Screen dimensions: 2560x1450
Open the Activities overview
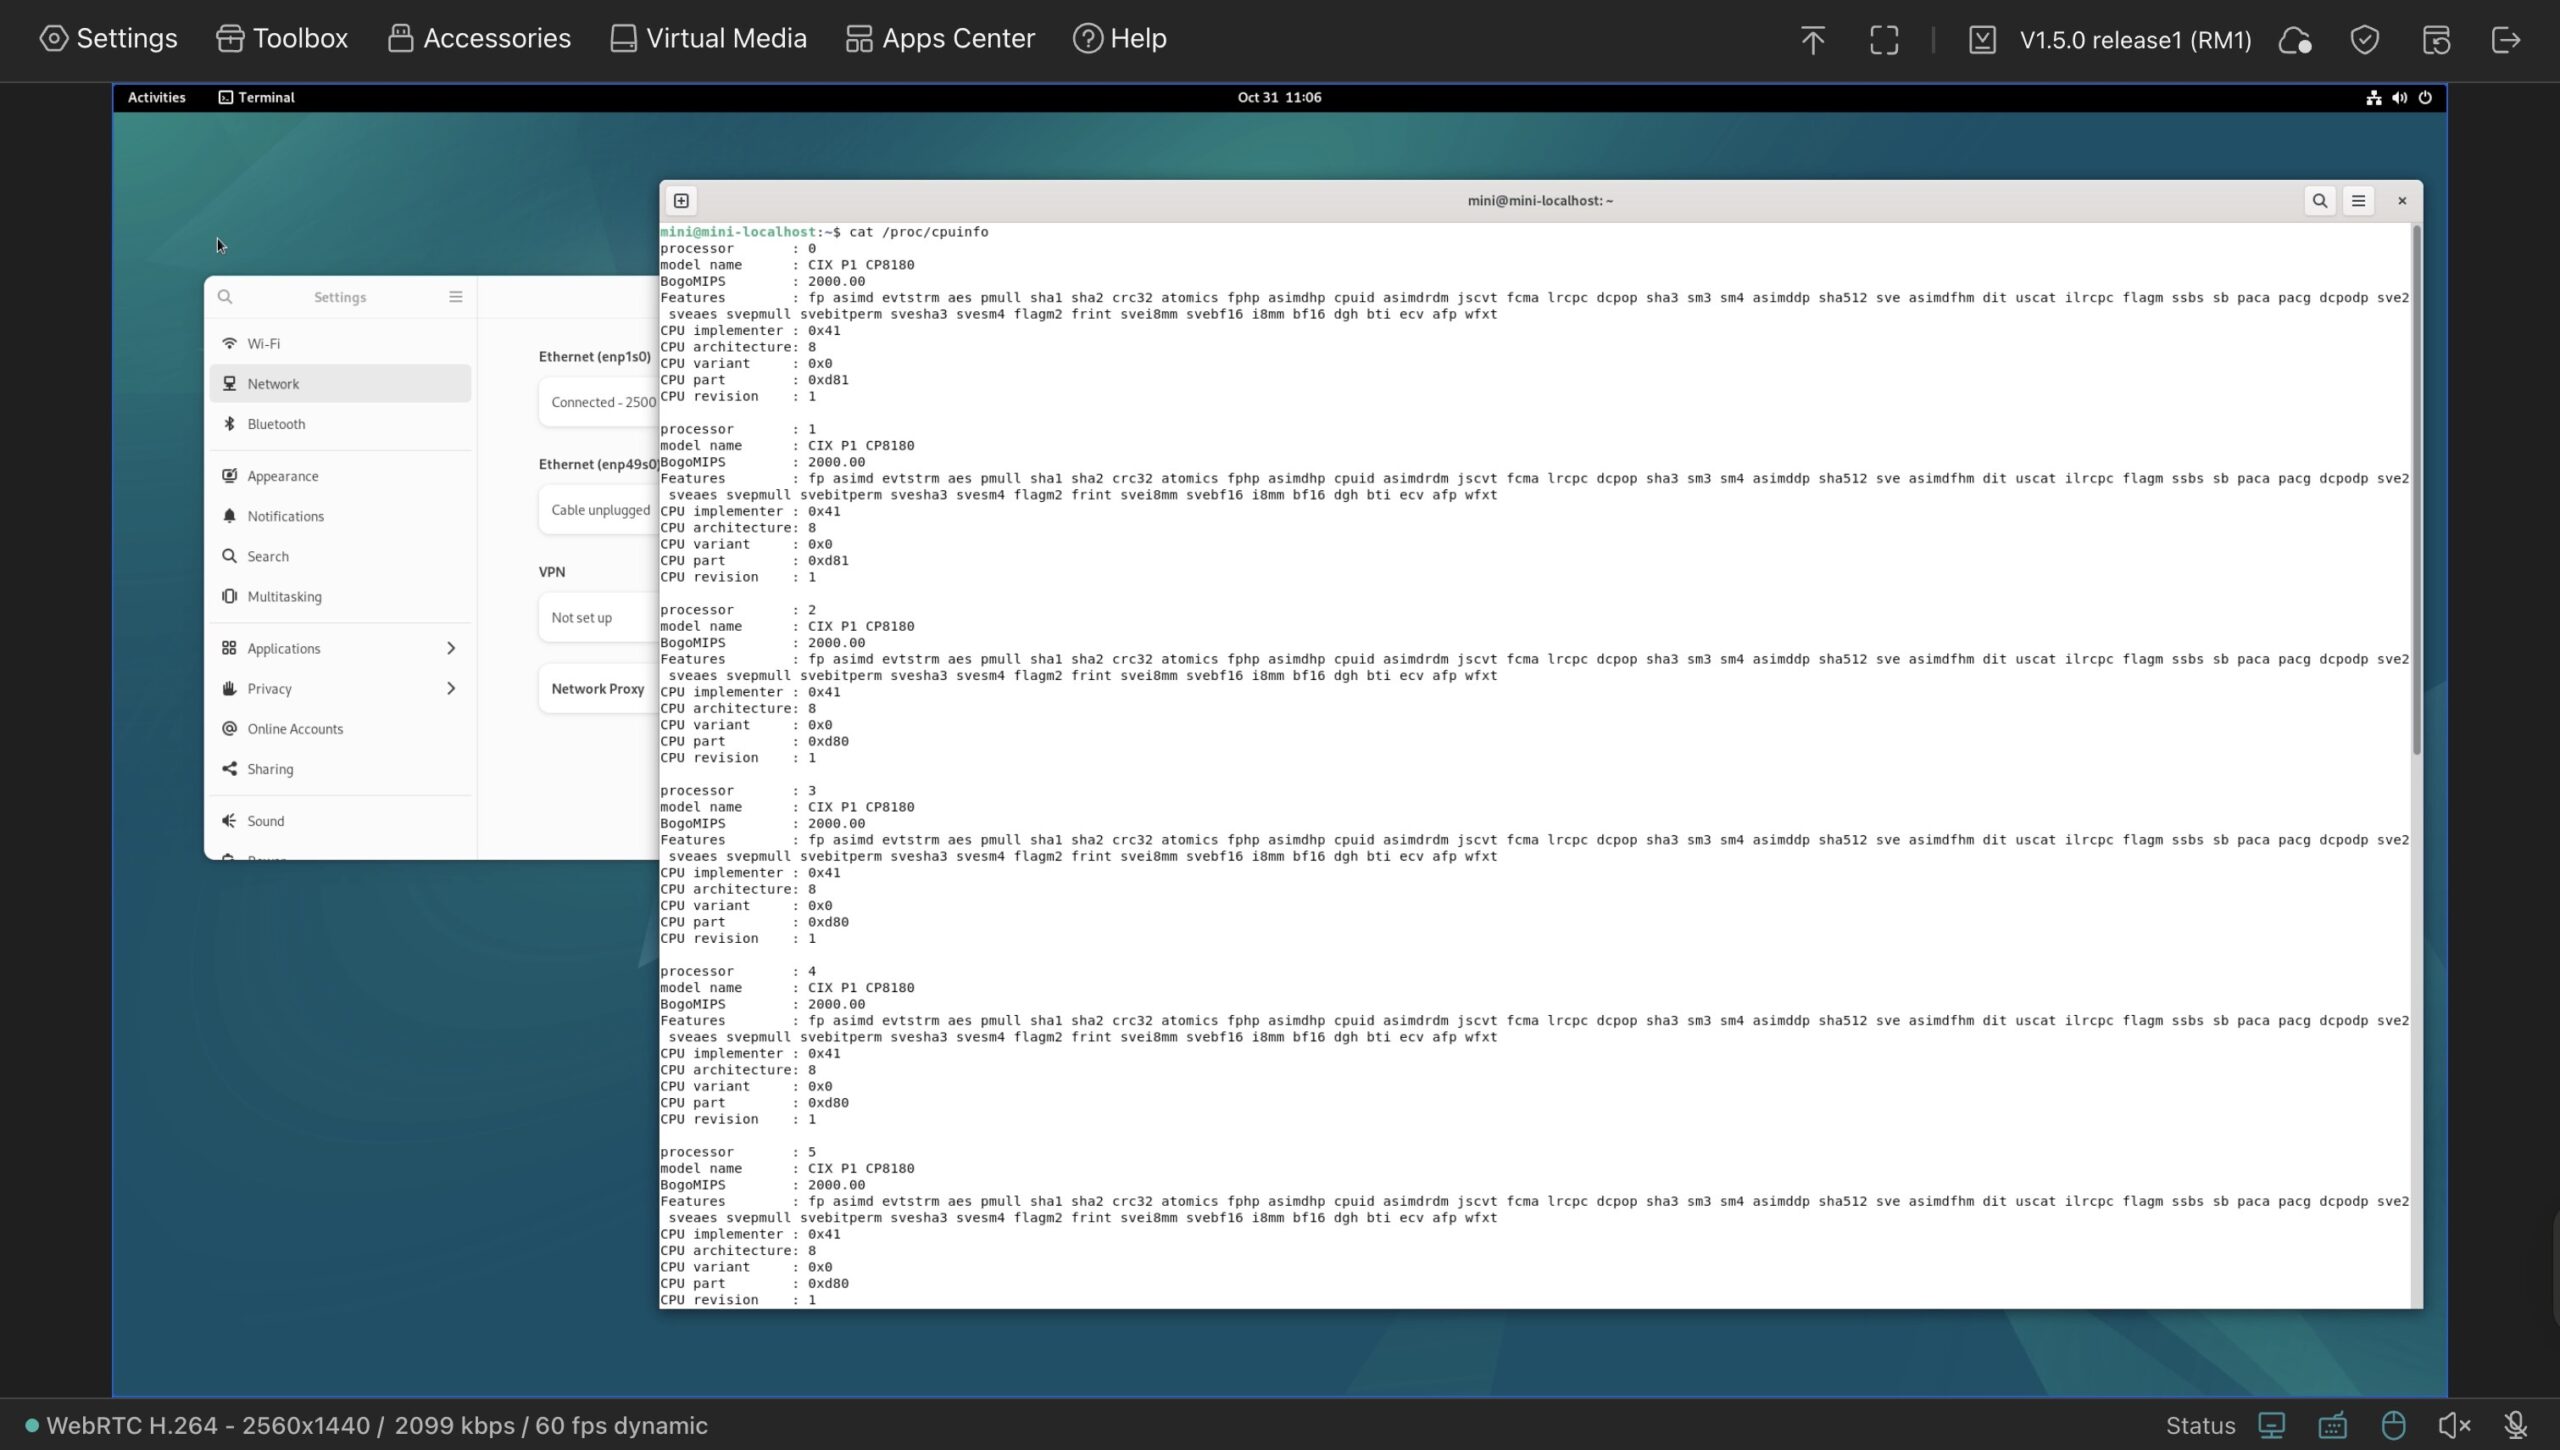pyautogui.click(x=156, y=97)
